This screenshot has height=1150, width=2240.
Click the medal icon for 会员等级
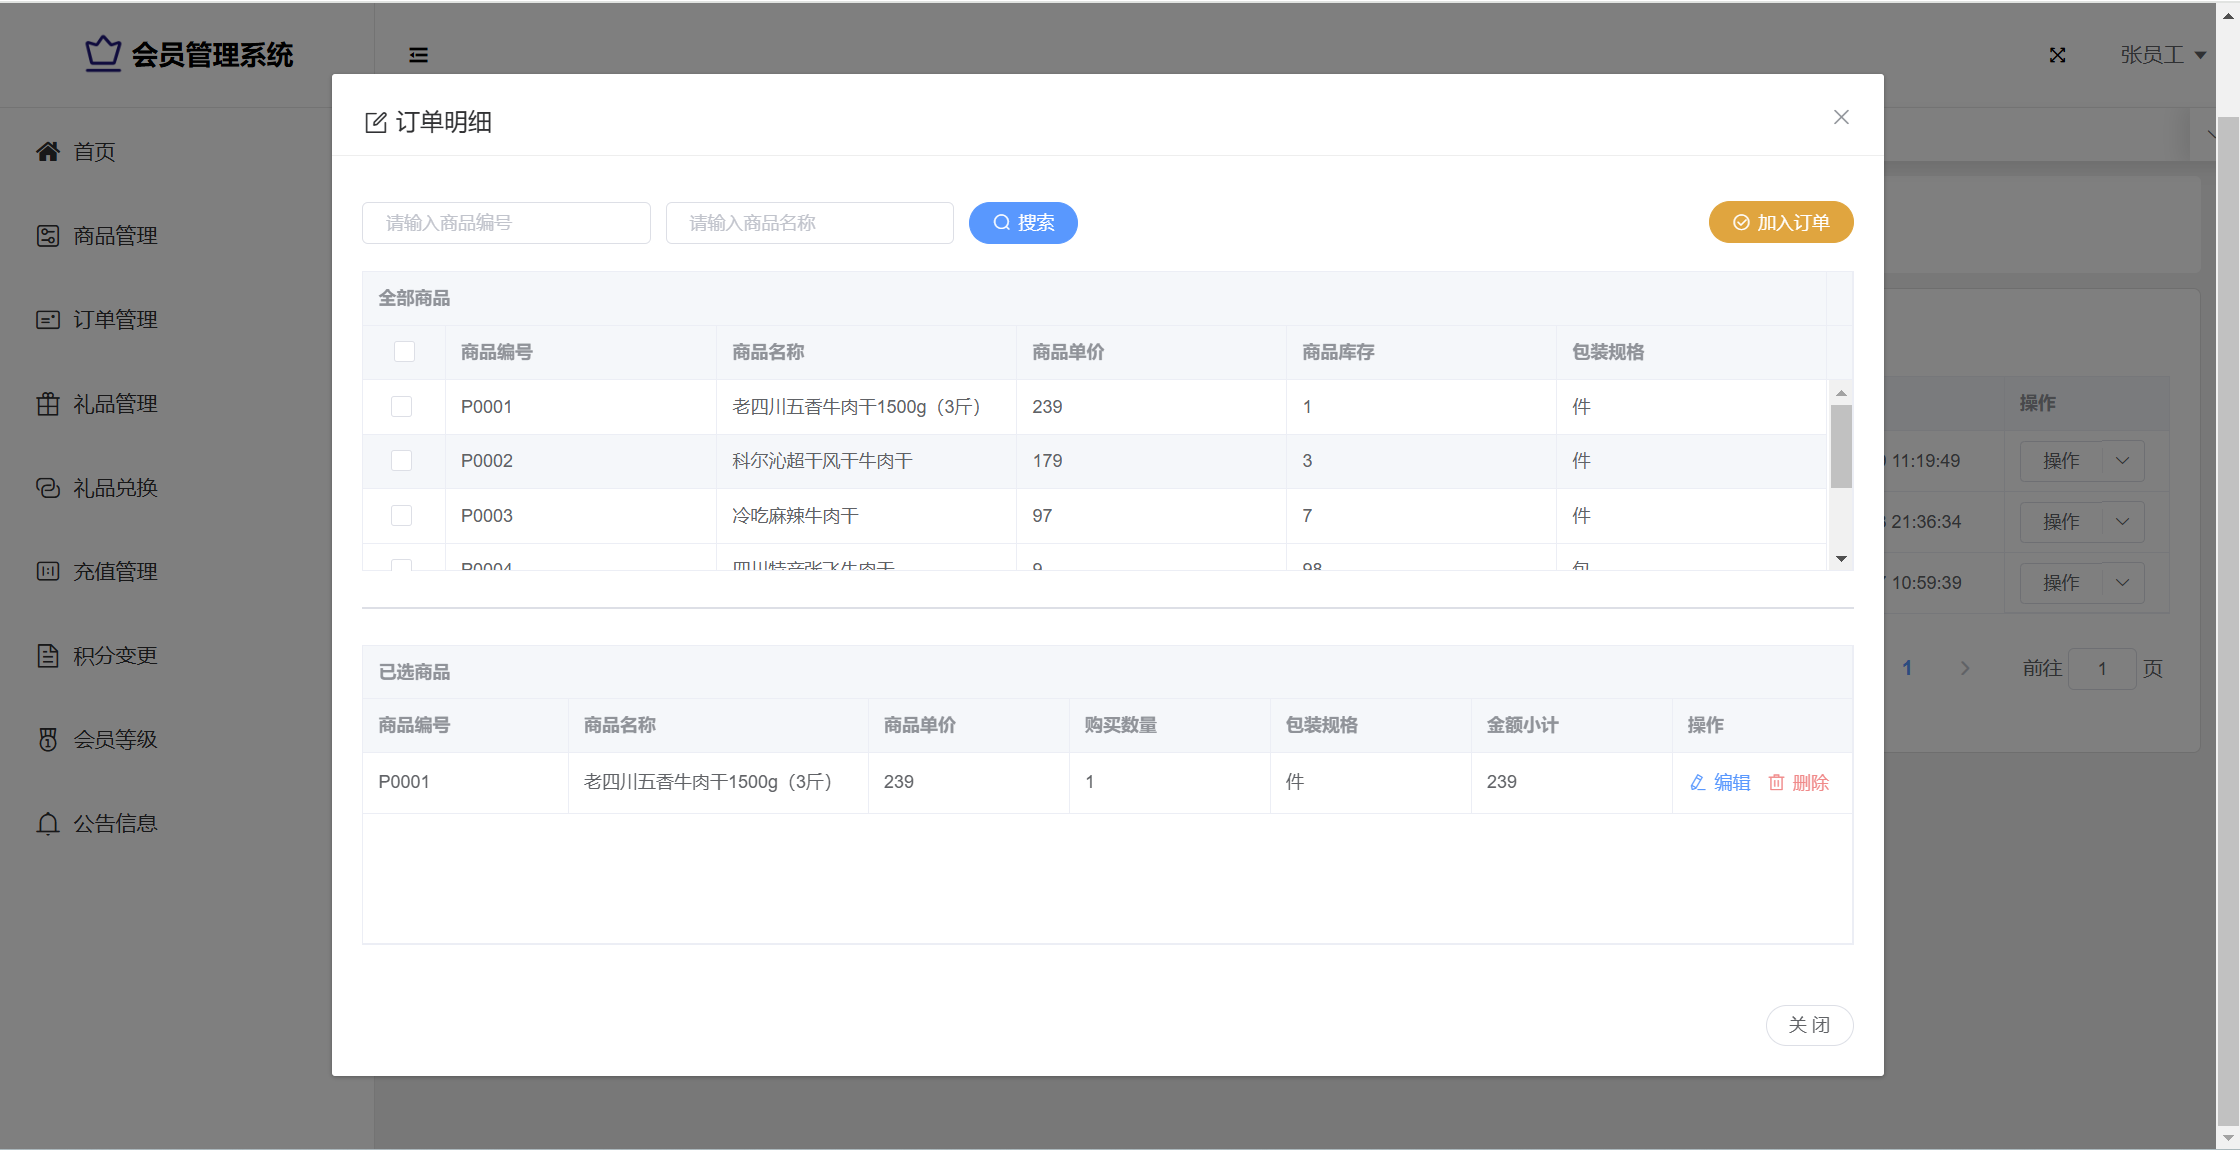[x=47, y=740]
